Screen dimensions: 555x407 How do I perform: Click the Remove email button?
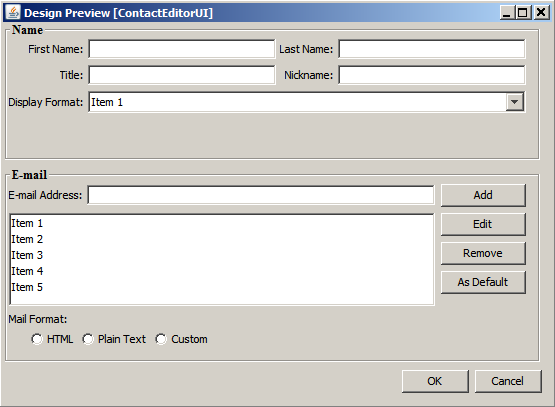coord(483,253)
